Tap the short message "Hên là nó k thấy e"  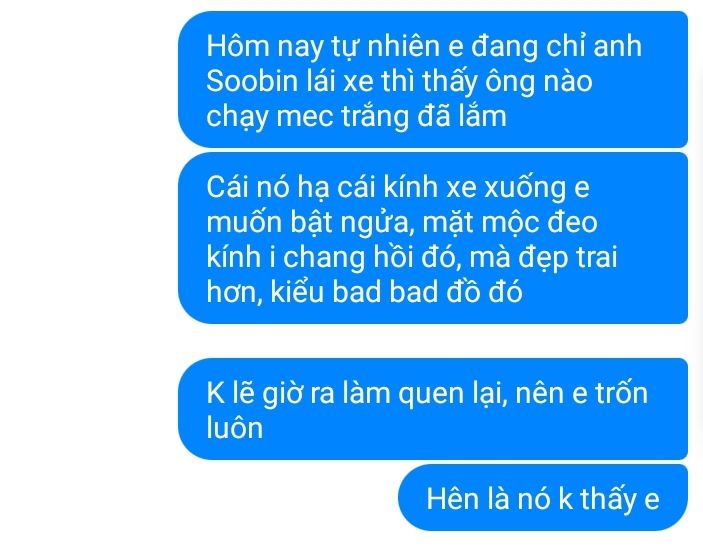click(x=543, y=498)
